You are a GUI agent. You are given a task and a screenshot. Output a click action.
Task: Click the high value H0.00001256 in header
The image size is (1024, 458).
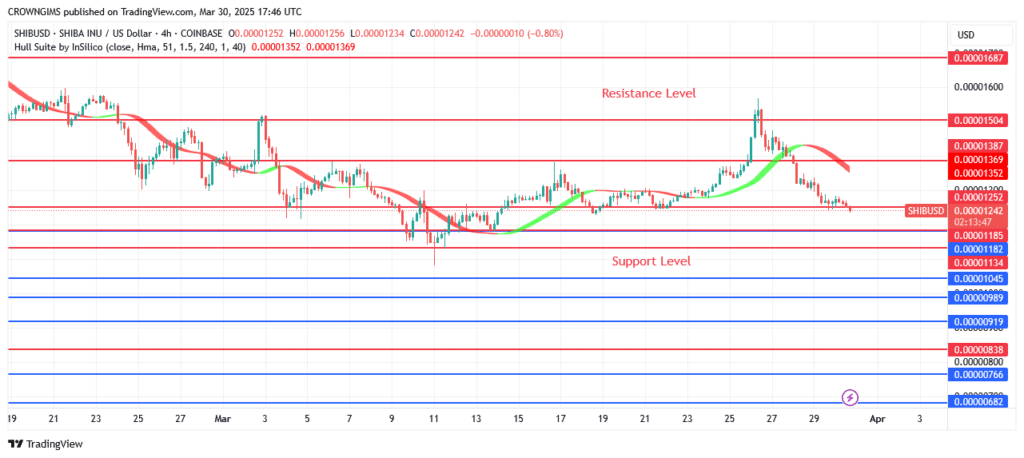point(319,33)
